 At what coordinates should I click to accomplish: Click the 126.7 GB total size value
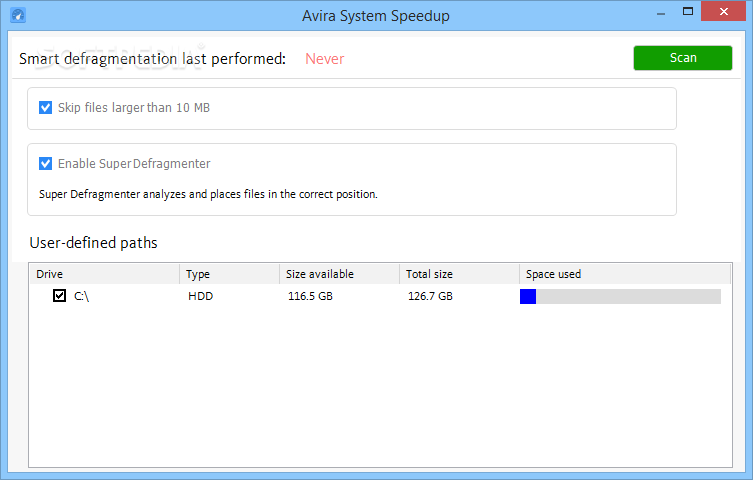tap(430, 296)
